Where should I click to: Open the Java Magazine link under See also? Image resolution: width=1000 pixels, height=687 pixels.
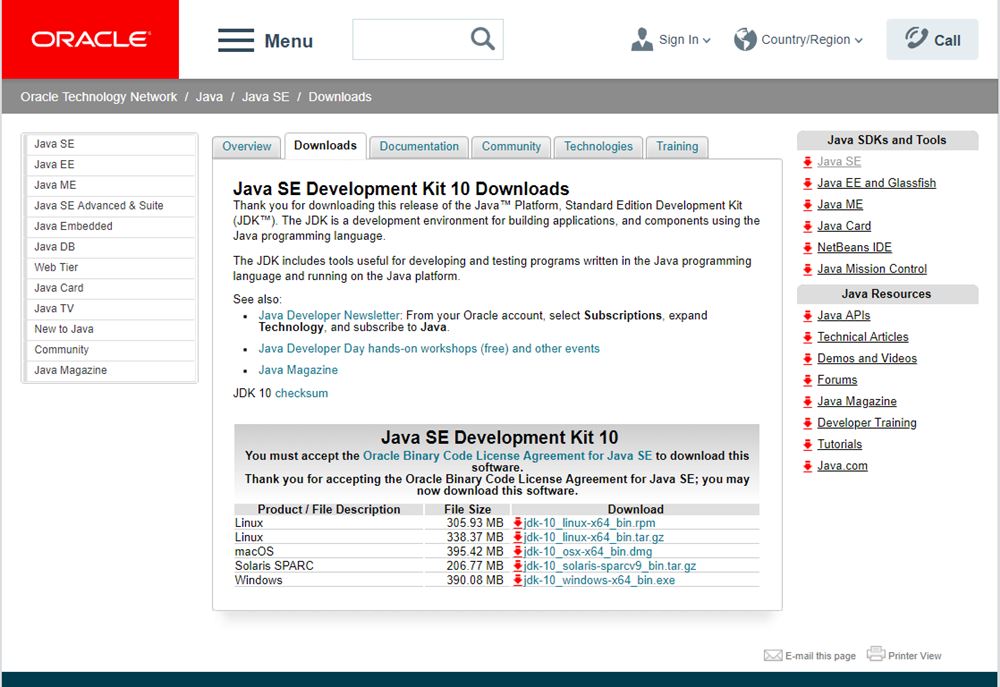[x=298, y=370]
